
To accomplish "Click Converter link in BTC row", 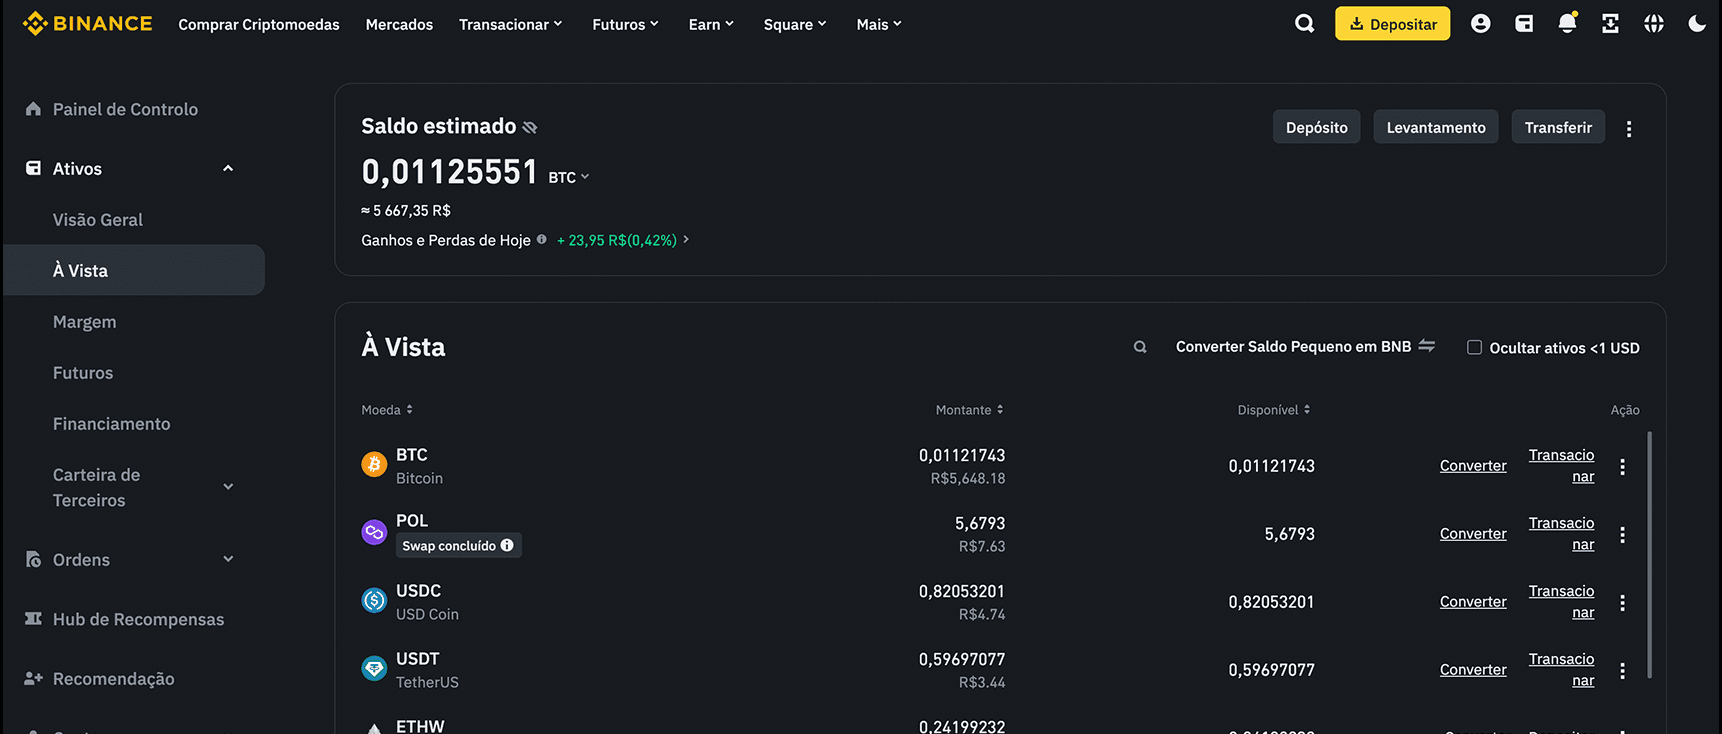I will coord(1473,466).
